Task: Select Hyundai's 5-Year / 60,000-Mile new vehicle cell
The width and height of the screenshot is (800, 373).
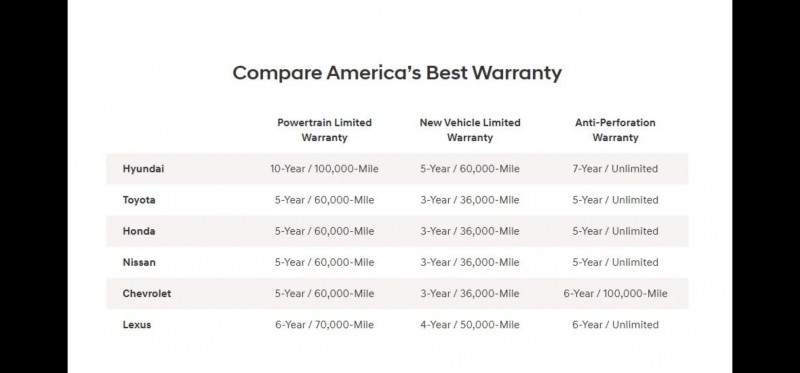Action: coord(470,169)
